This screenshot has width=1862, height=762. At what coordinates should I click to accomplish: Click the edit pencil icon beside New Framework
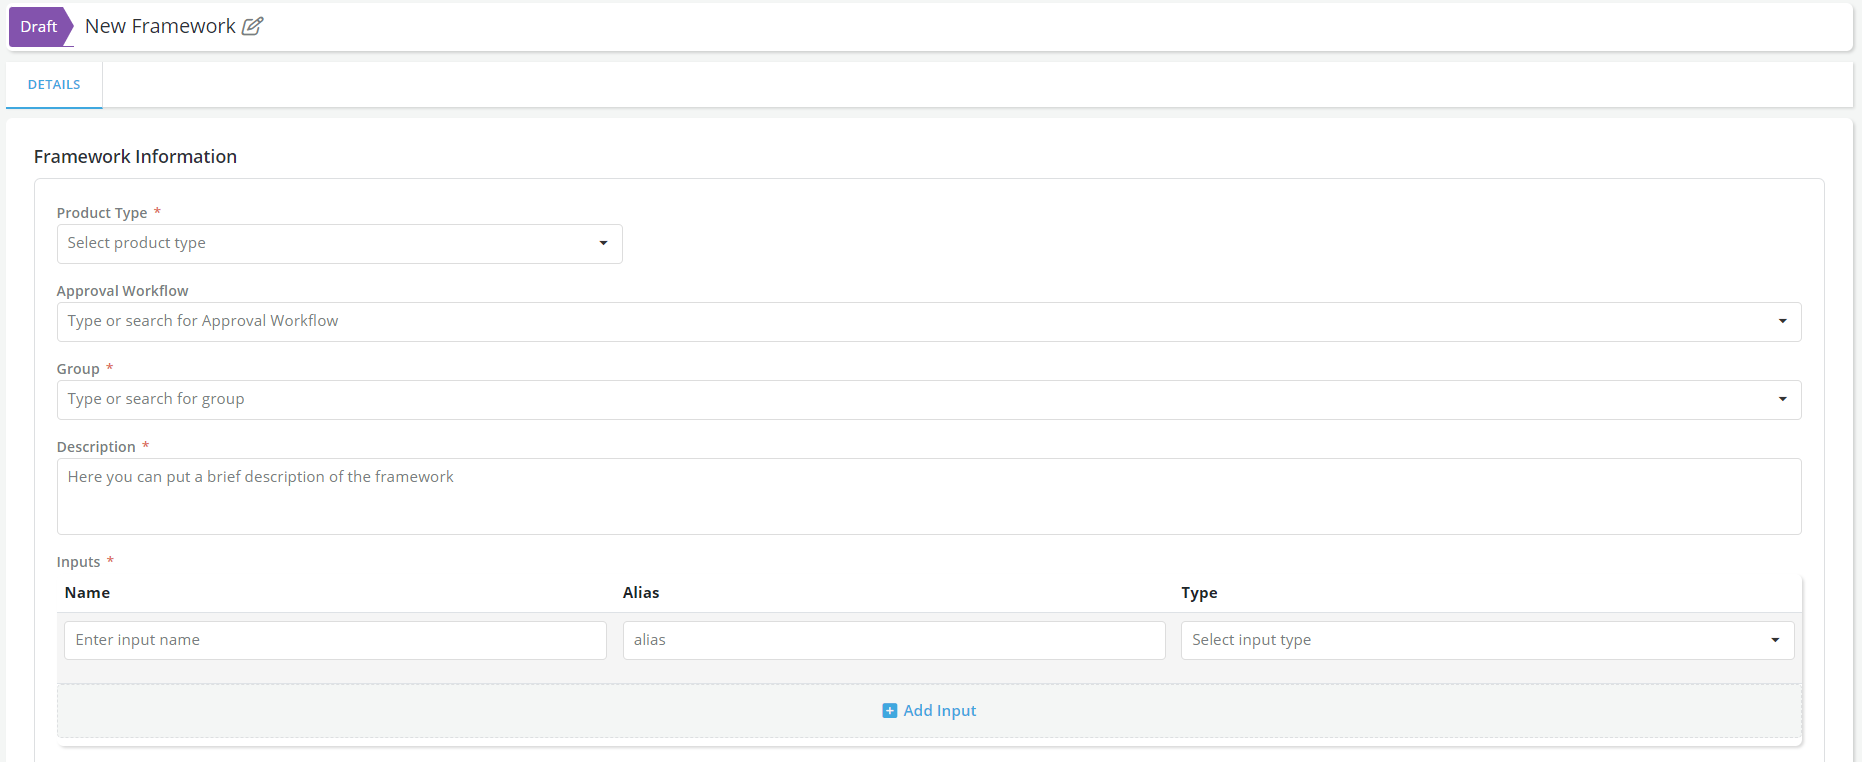click(253, 27)
